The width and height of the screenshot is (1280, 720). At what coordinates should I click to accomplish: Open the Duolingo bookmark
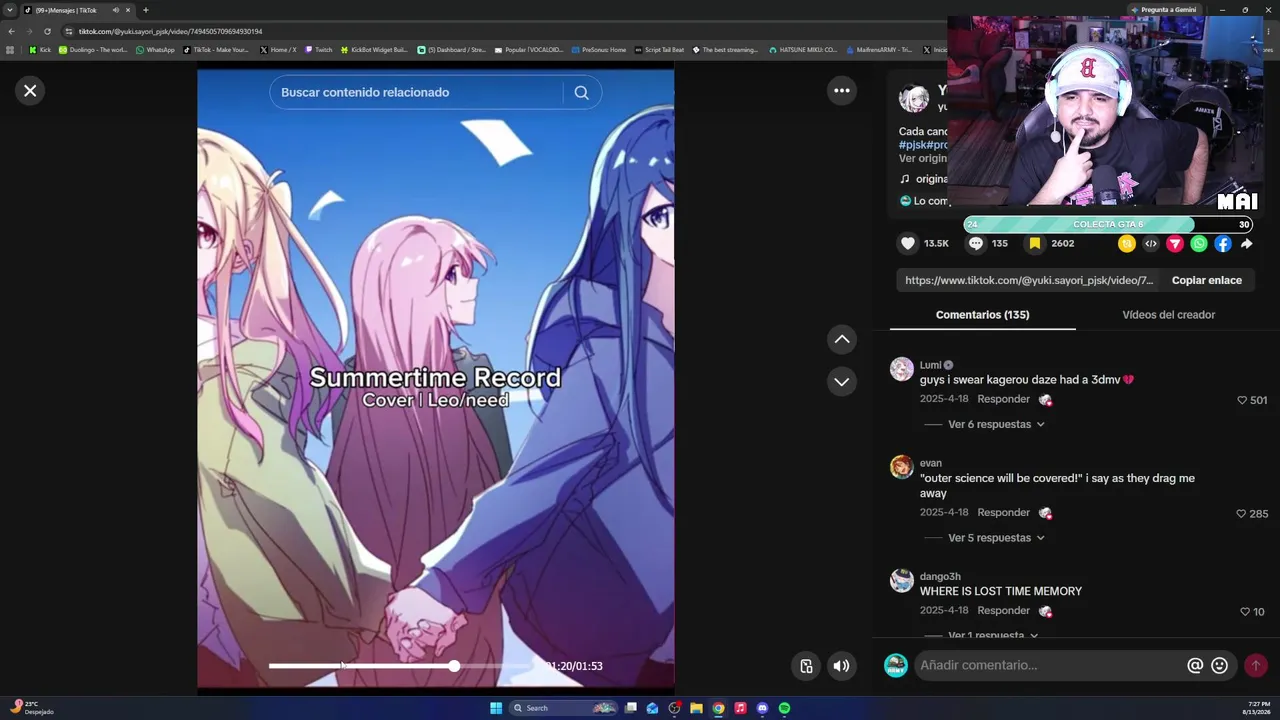coord(93,50)
